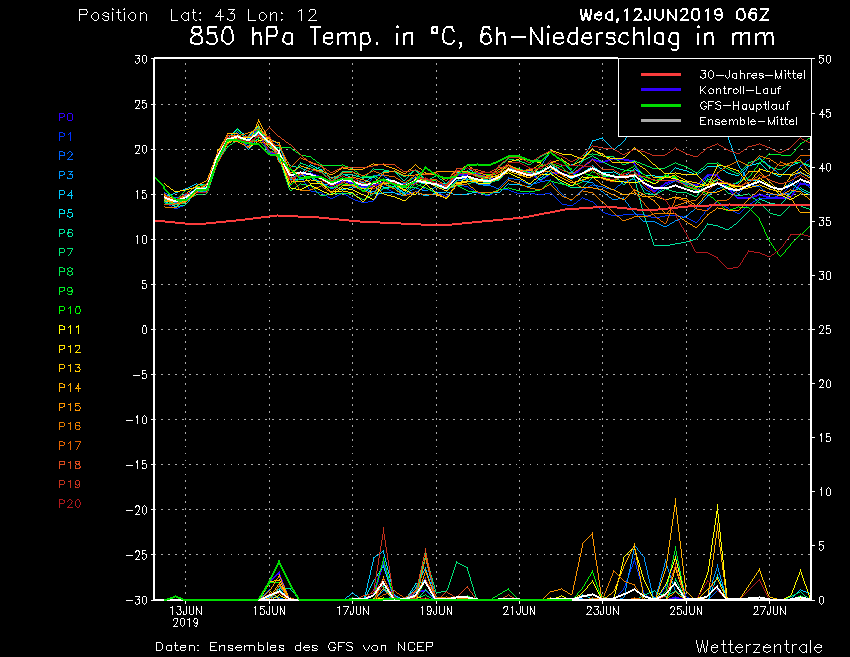
Task: Select the yellow P12 member label
Action: pyautogui.click(x=69, y=349)
